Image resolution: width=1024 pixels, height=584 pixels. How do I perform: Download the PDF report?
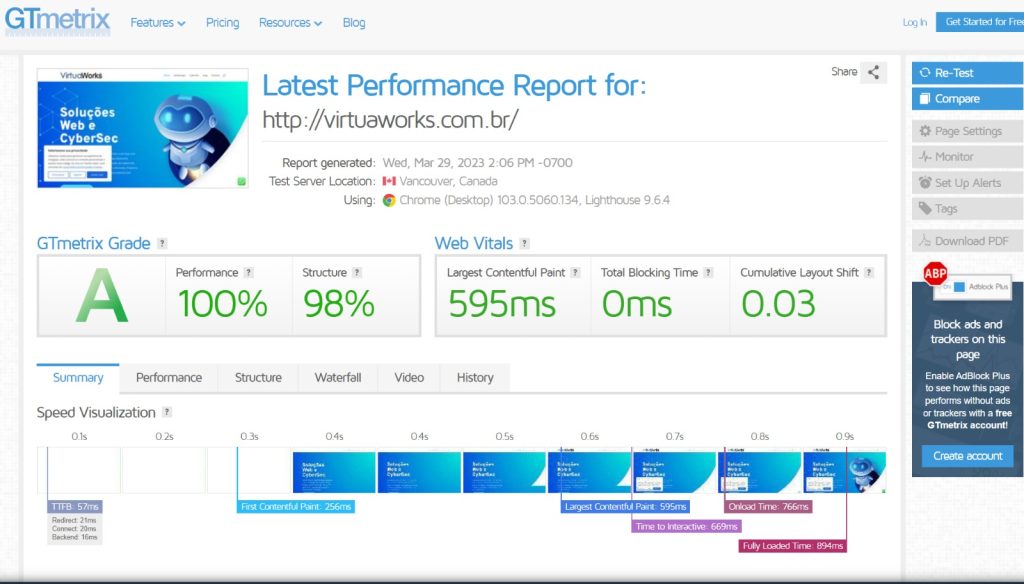967,241
